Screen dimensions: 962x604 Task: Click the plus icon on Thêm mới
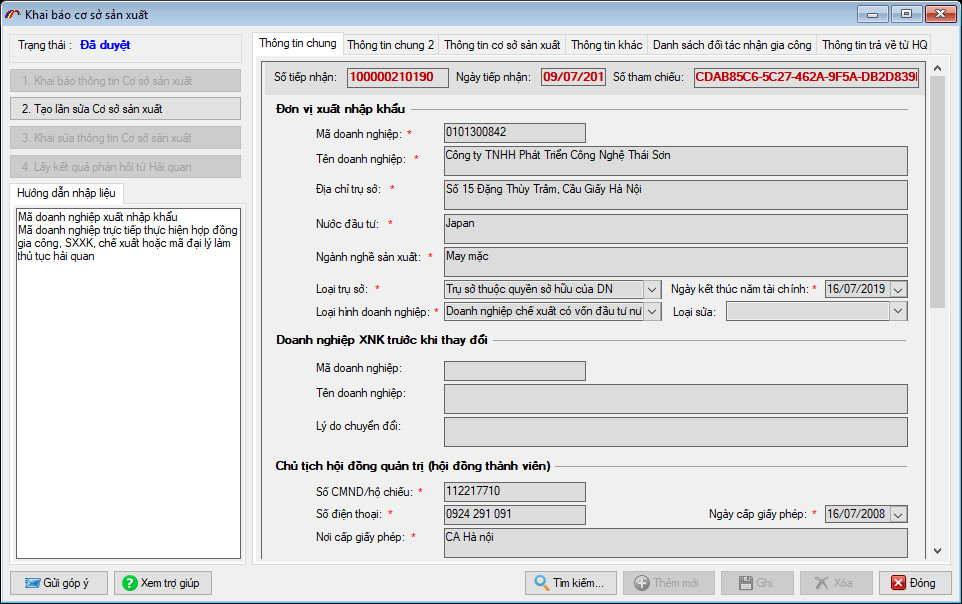pyautogui.click(x=642, y=583)
